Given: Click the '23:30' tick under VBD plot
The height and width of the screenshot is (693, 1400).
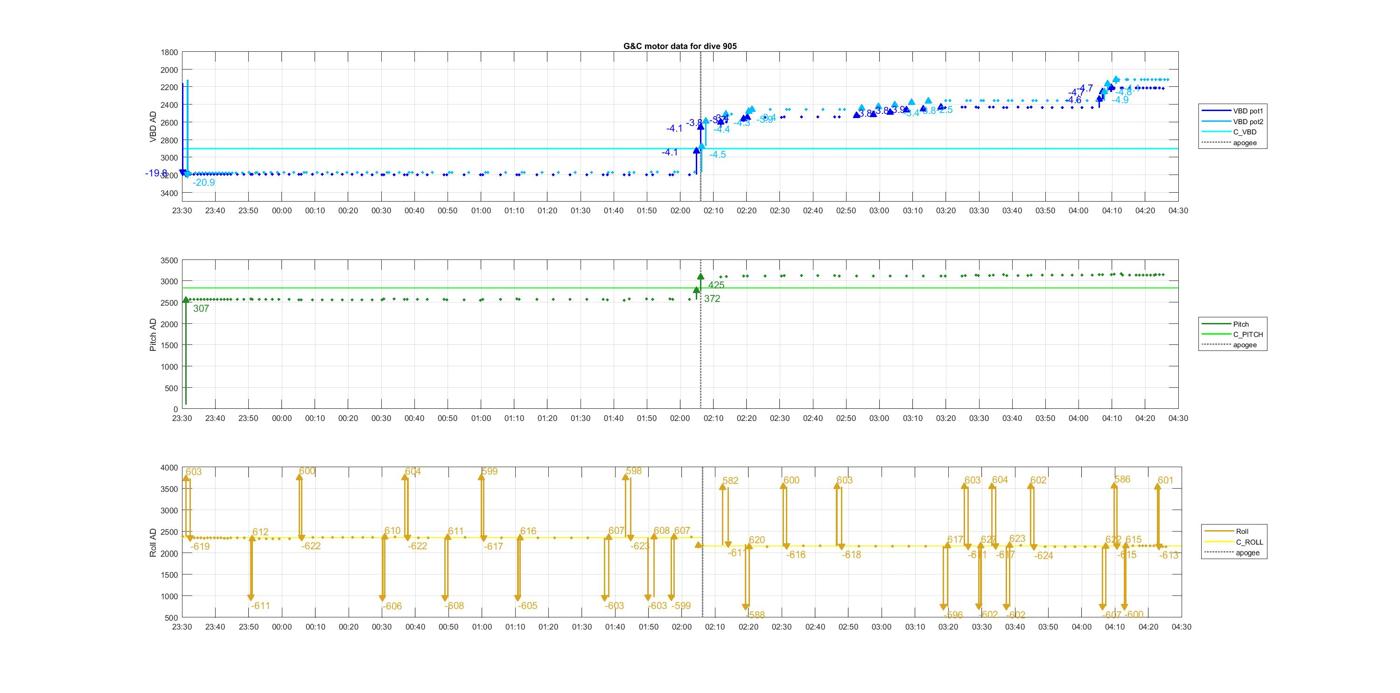Looking at the screenshot, I should (x=182, y=210).
